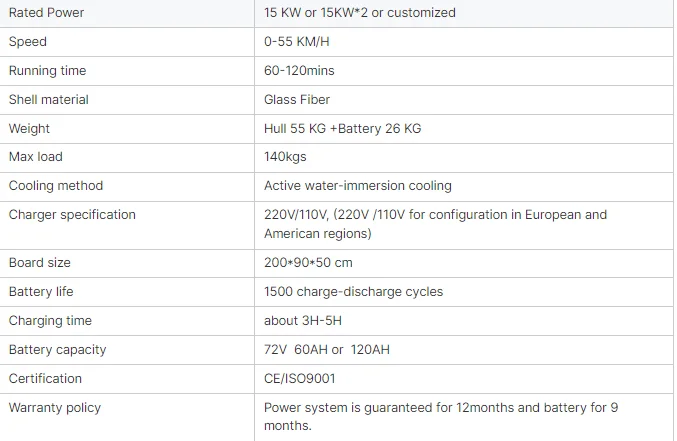Click the "Charging time" label
Screen dimensions: 677x441
click(x=50, y=321)
